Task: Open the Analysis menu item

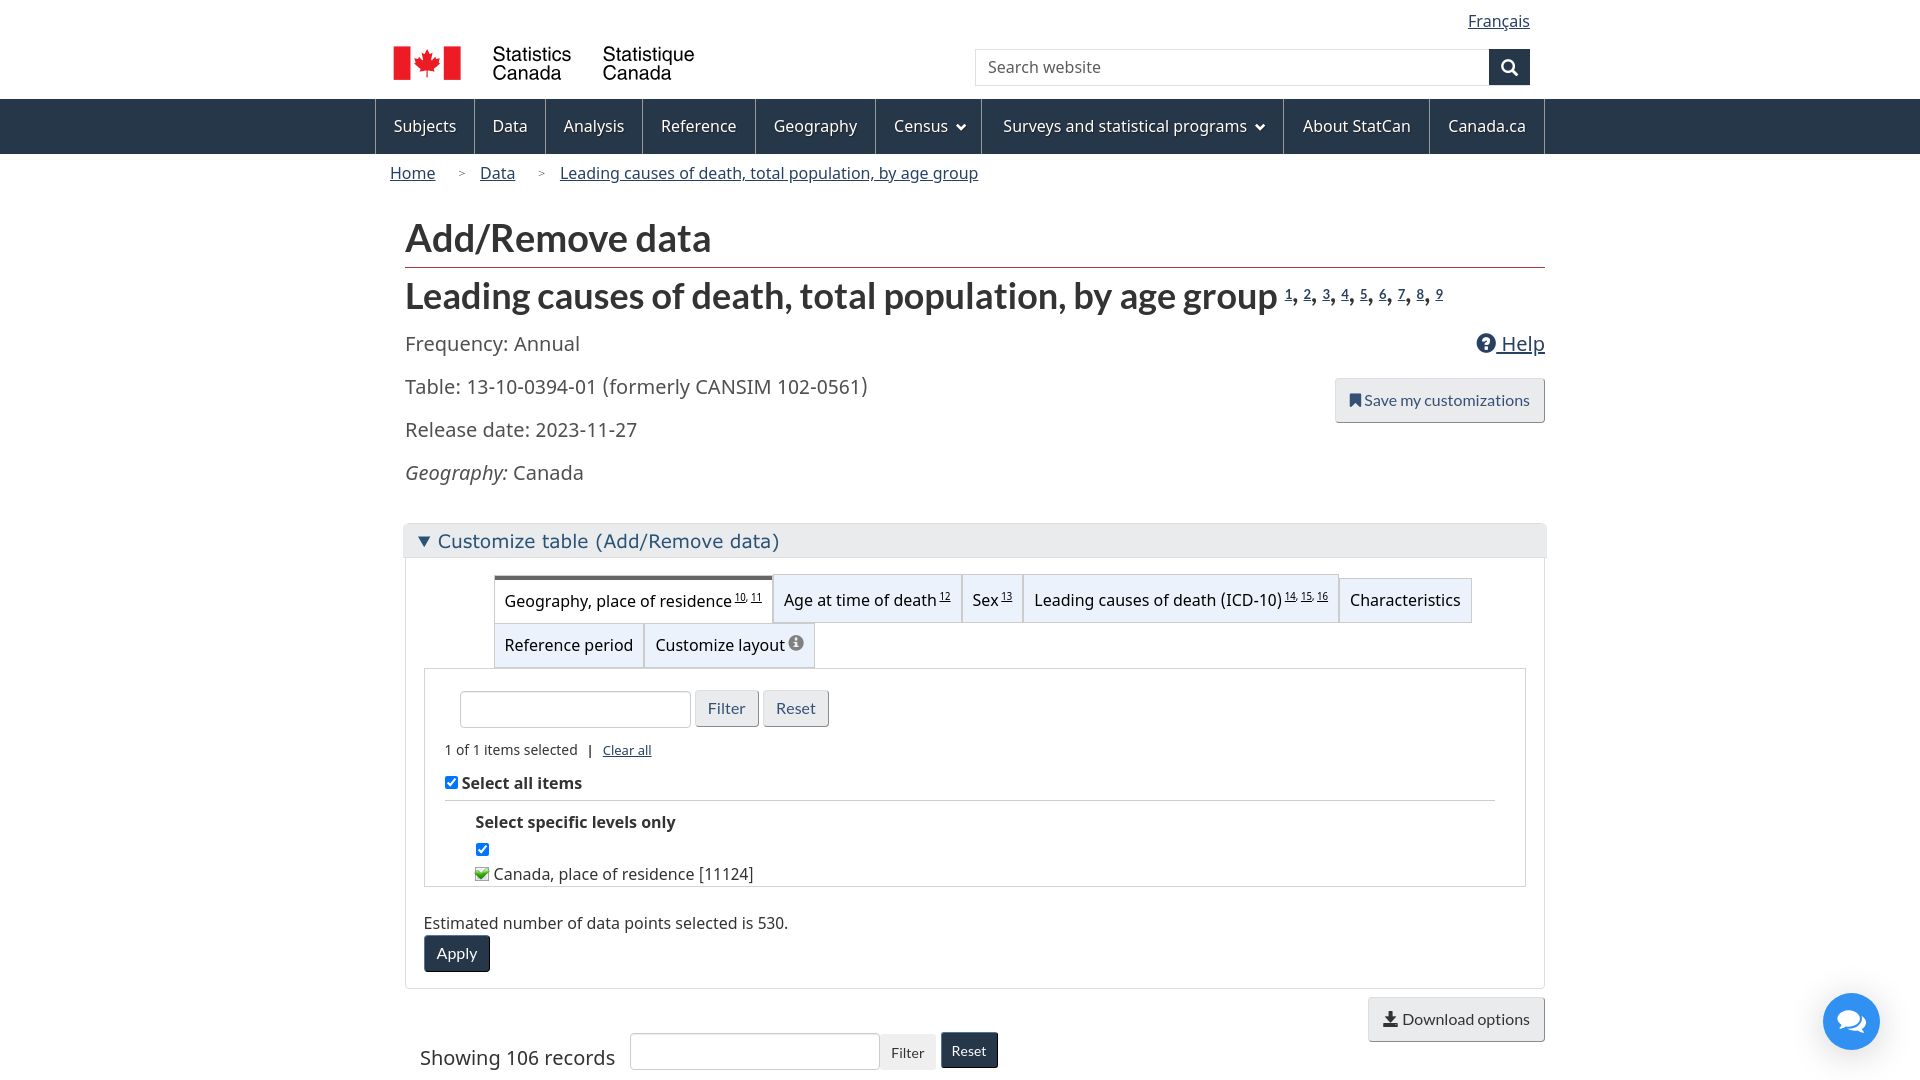Action: (594, 126)
